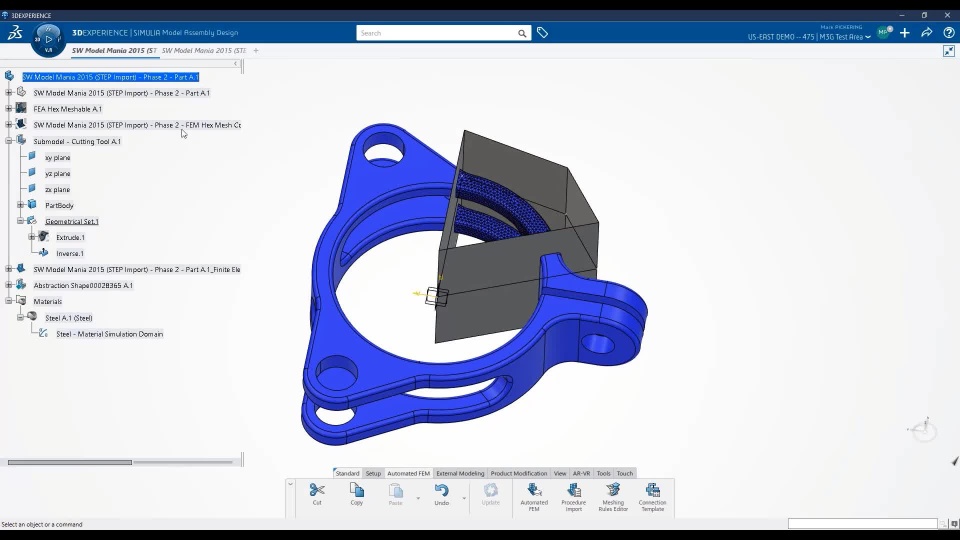Click the Inverse.1 feature icon
This screenshot has width=960, height=540.
pos(43,253)
